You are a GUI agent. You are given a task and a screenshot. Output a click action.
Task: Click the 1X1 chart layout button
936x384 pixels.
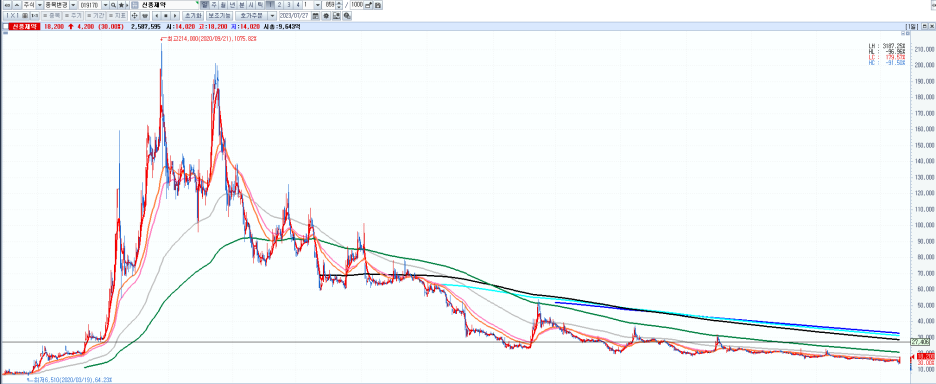coord(13,16)
